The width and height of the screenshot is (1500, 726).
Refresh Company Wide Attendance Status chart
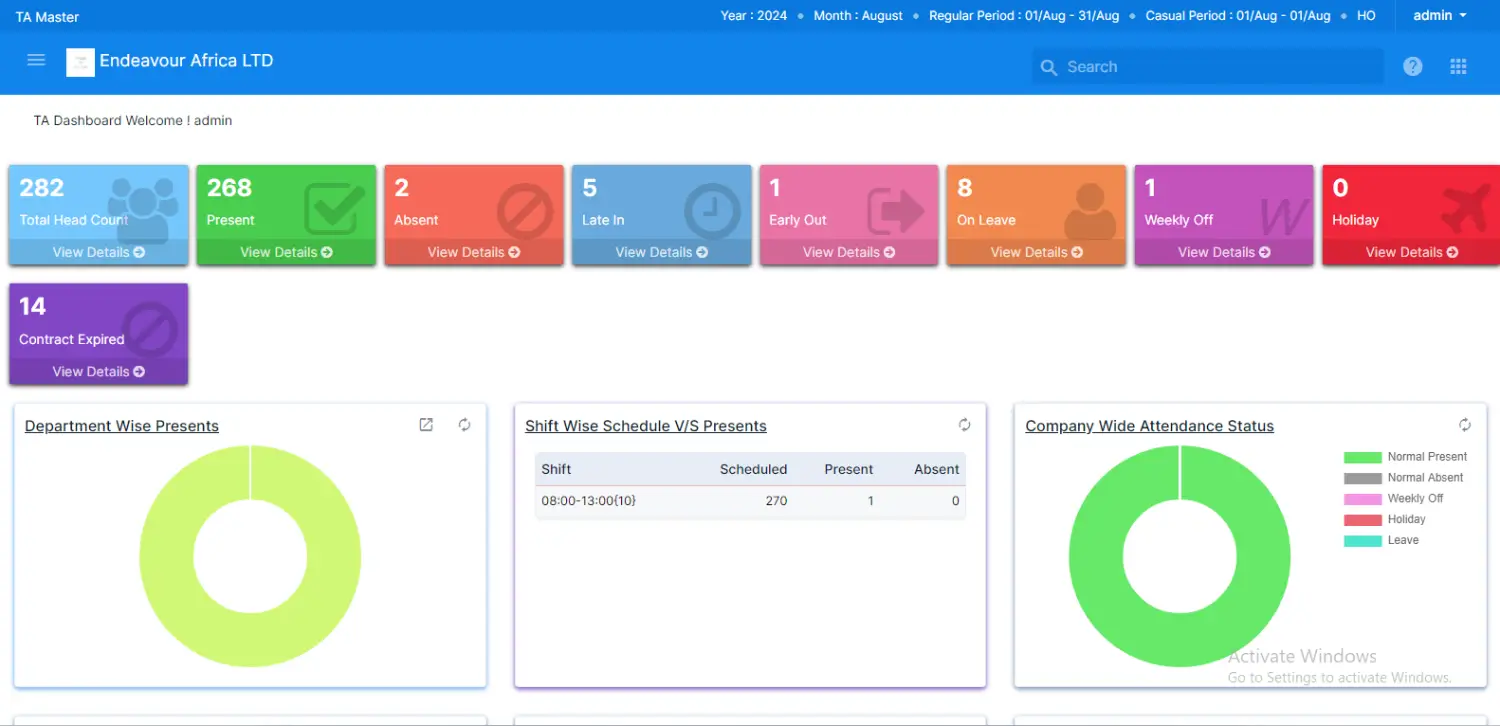[x=1464, y=425]
